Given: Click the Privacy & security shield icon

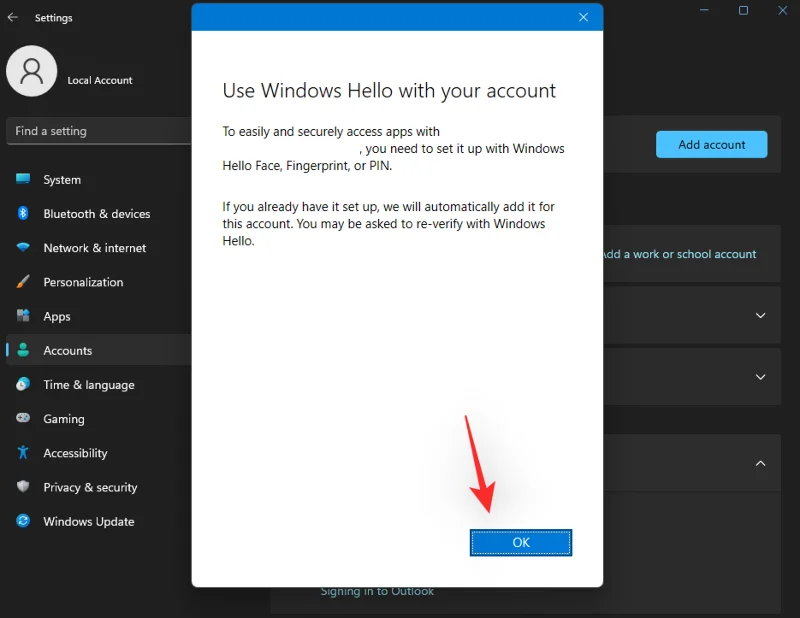Looking at the screenshot, I should 23,486.
